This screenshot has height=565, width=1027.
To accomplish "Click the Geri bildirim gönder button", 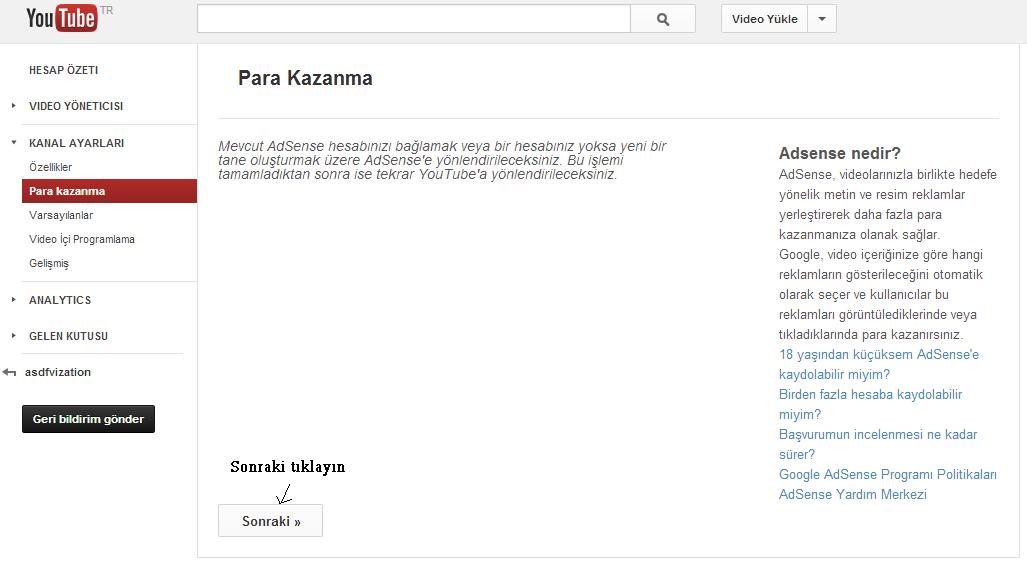I will 88,419.
